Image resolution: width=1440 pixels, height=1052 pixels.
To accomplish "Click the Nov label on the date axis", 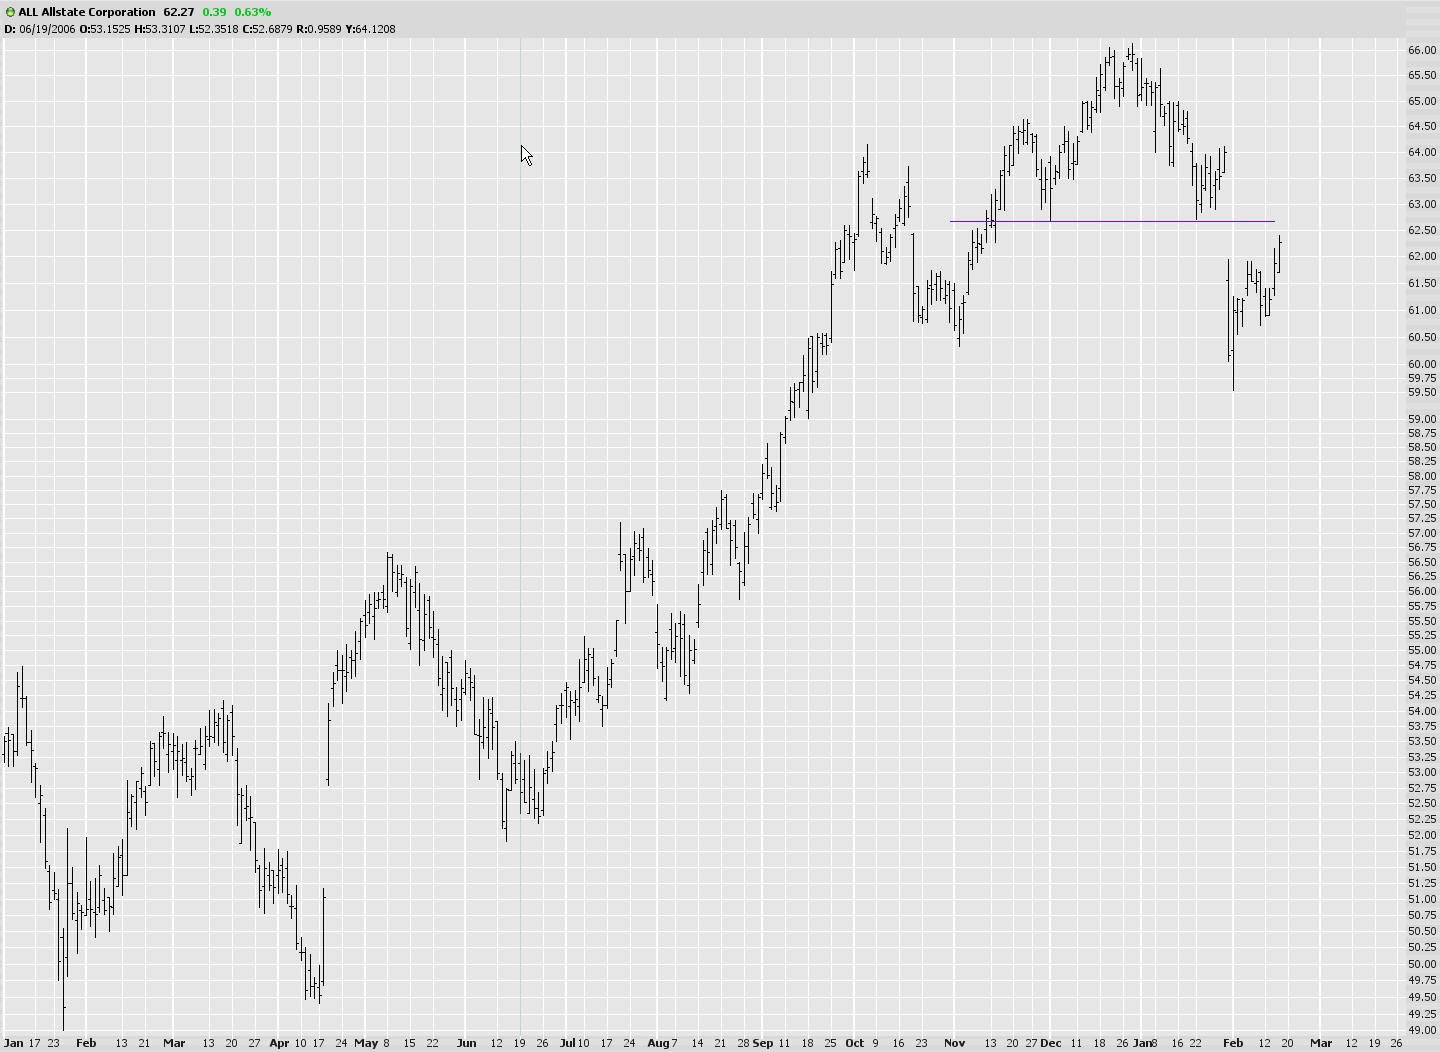I will (x=955, y=1043).
